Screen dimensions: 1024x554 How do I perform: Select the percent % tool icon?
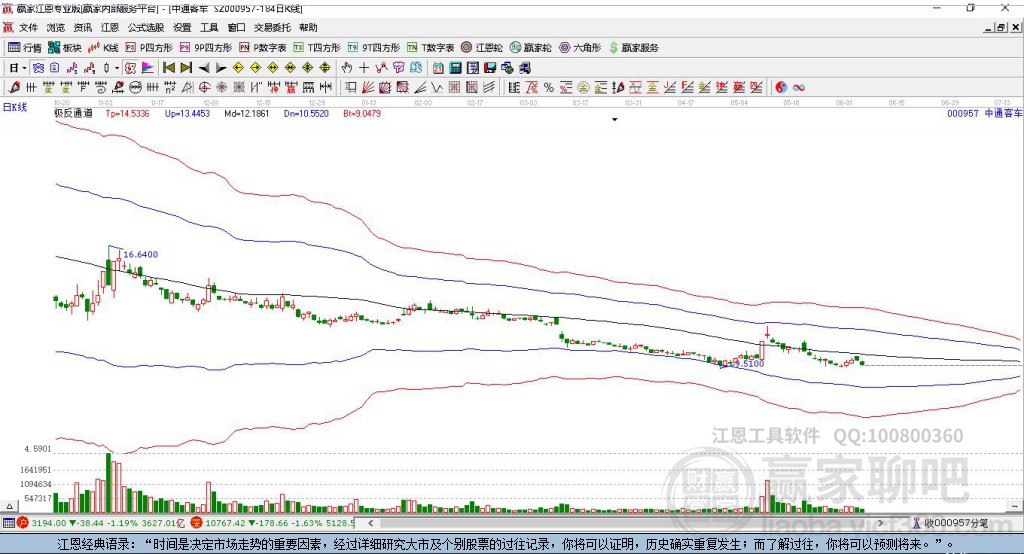[549, 88]
